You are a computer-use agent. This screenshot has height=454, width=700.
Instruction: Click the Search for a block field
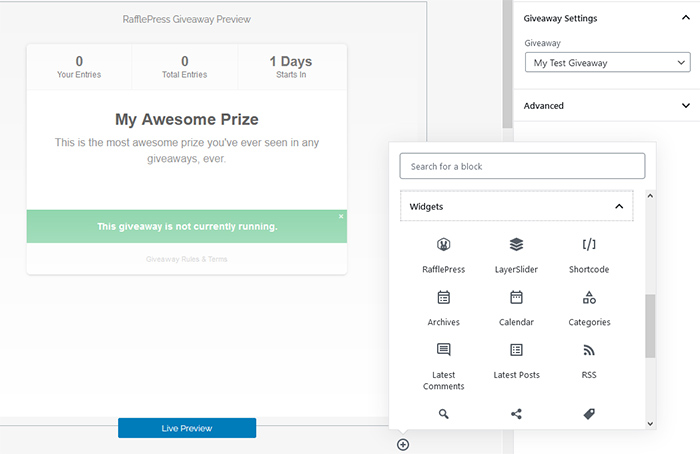pos(522,166)
